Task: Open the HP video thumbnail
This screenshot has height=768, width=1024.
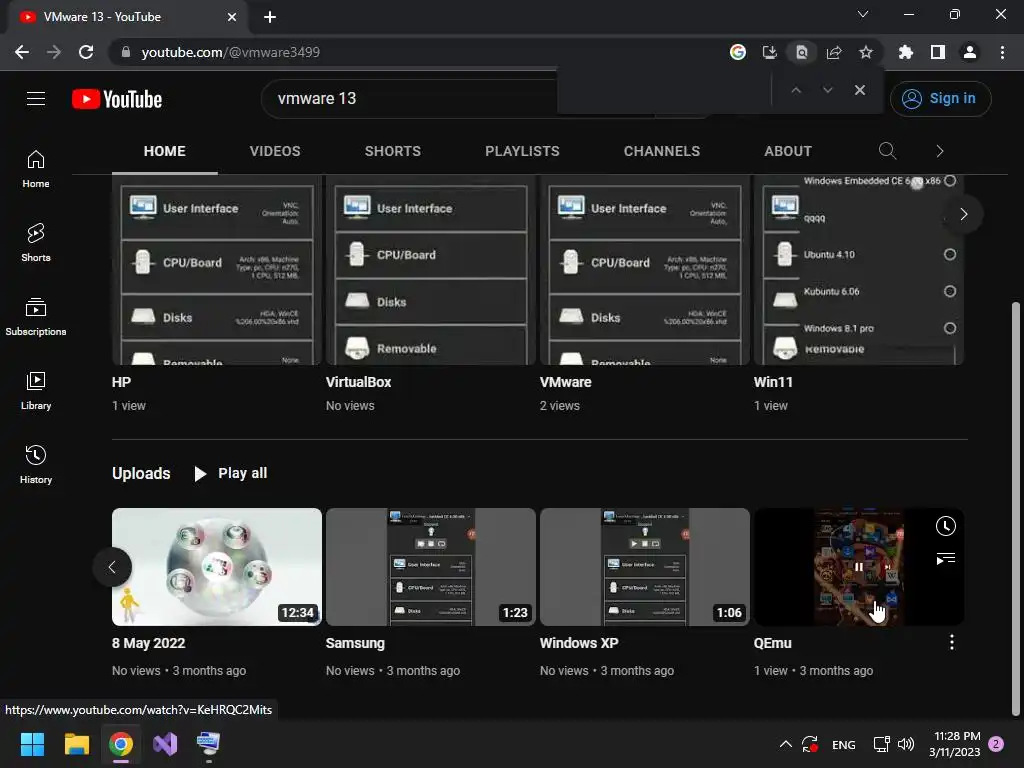Action: coord(216,270)
